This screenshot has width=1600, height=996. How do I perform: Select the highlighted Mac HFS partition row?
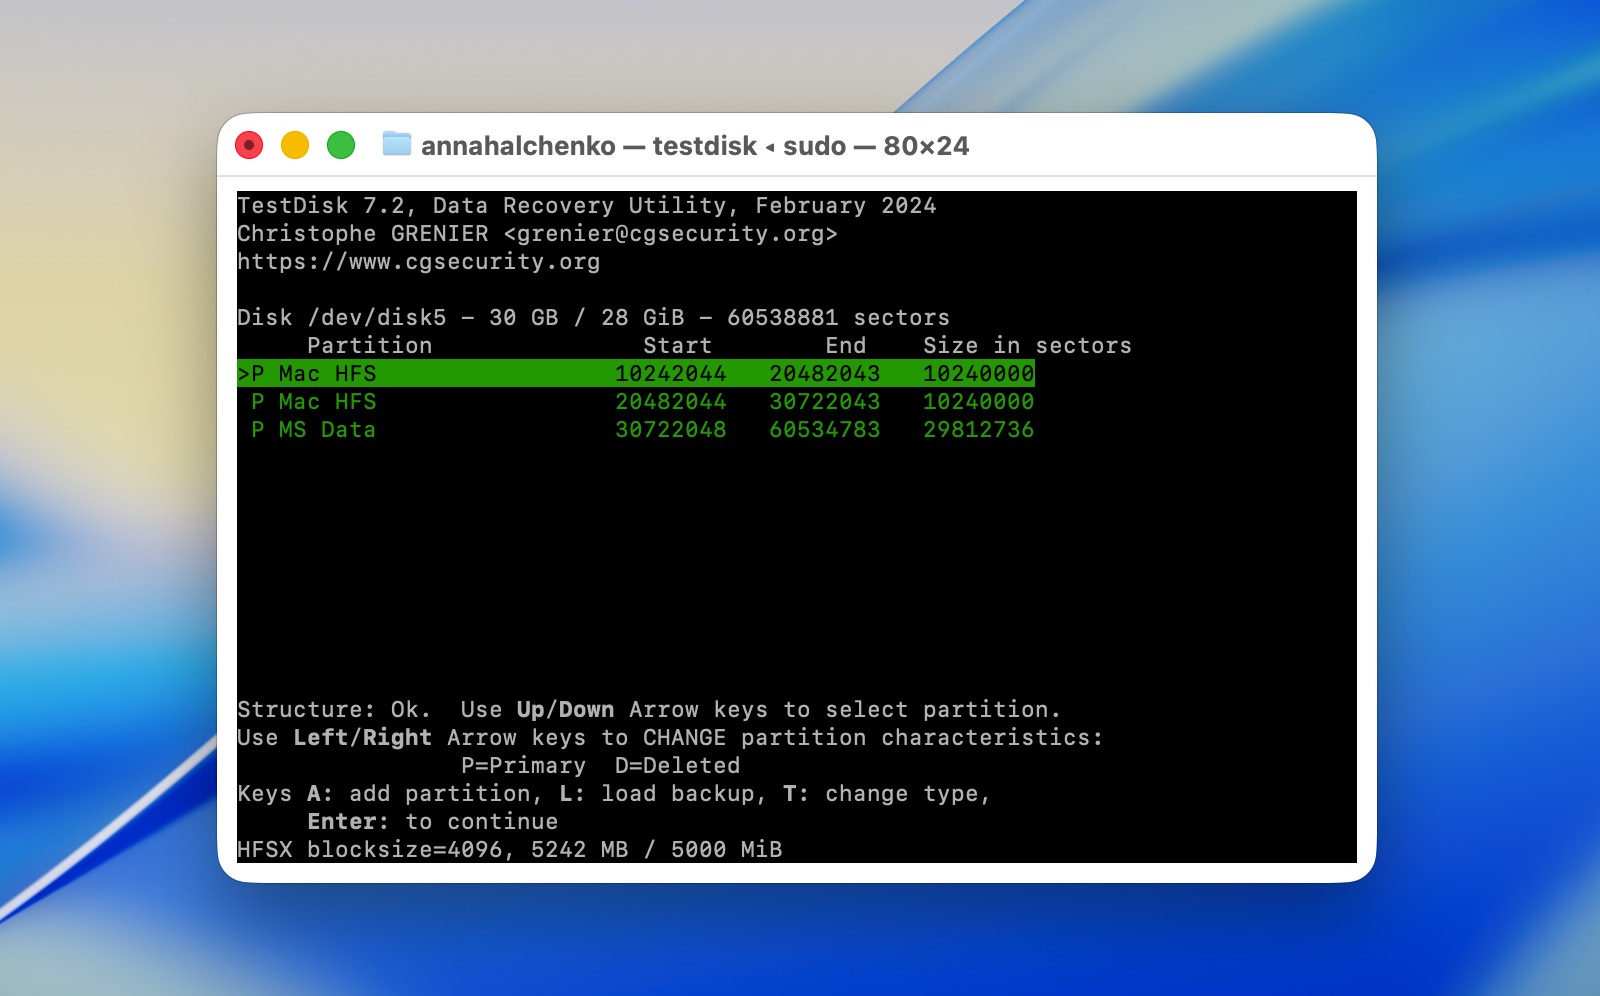(x=636, y=373)
